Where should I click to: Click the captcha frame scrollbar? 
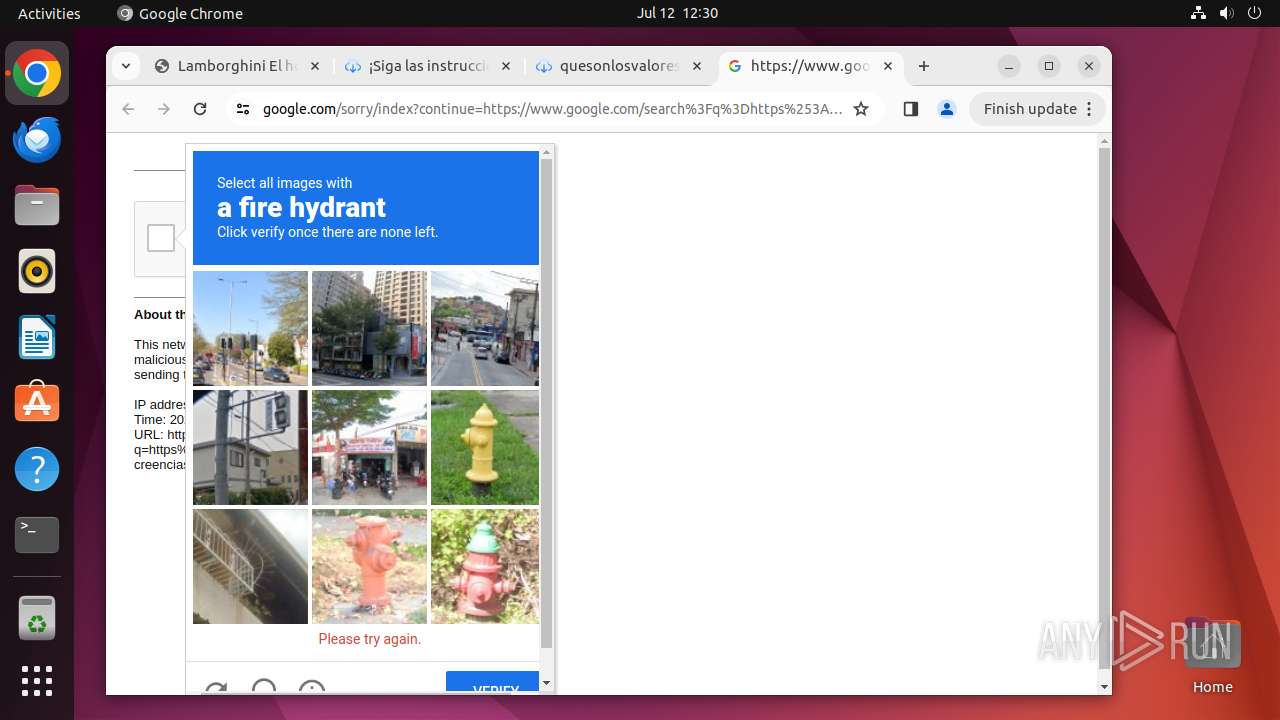click(547, 402)
